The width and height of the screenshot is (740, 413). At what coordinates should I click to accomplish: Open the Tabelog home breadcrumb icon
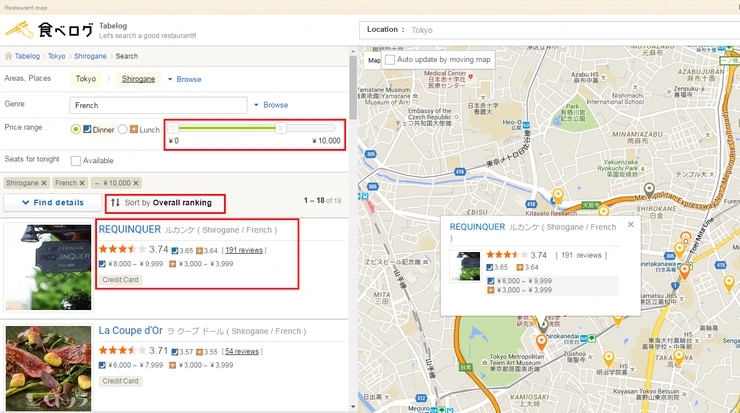(x=8, y=56)
